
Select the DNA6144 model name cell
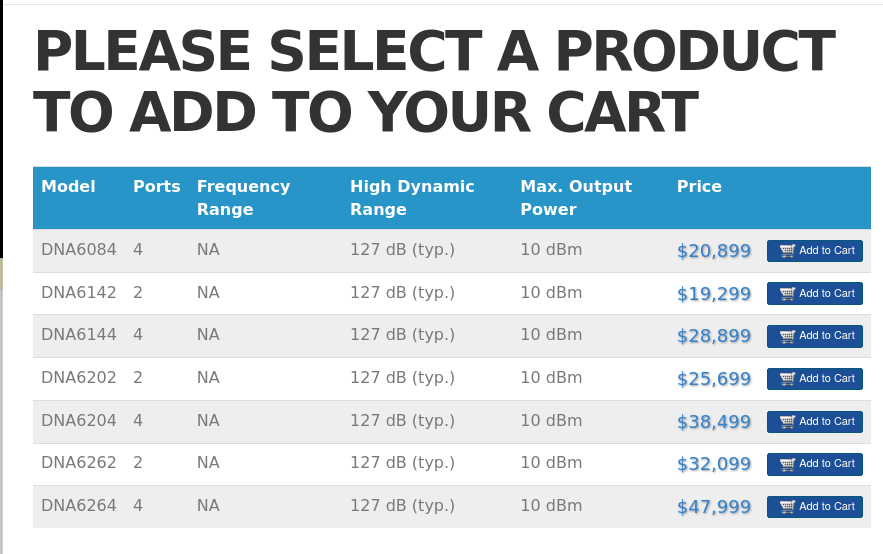pos(78,335)
